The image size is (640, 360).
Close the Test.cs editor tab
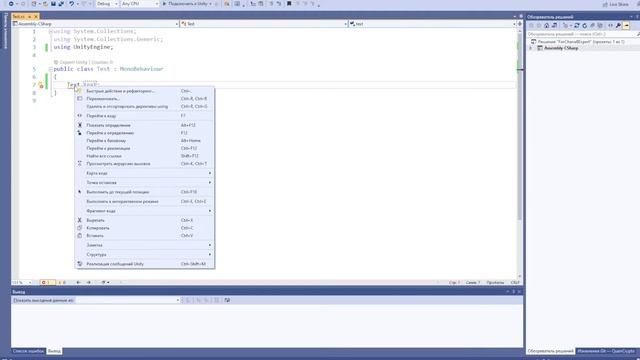tap(36, 16)
